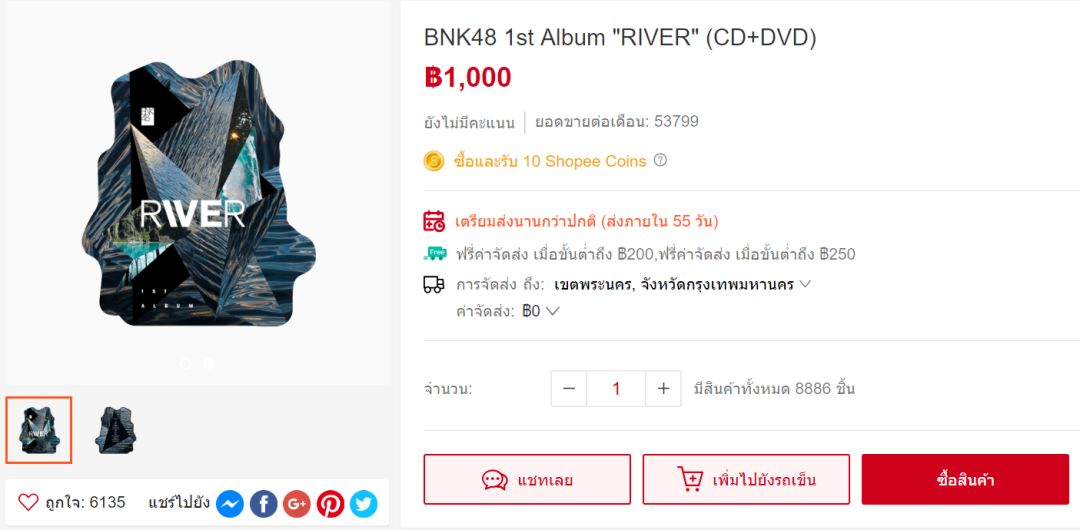The width and height of the screenshot is (1080, 530).
Task: Expand the shipping fee ฿0 dropdown
Action: [541, 311]
